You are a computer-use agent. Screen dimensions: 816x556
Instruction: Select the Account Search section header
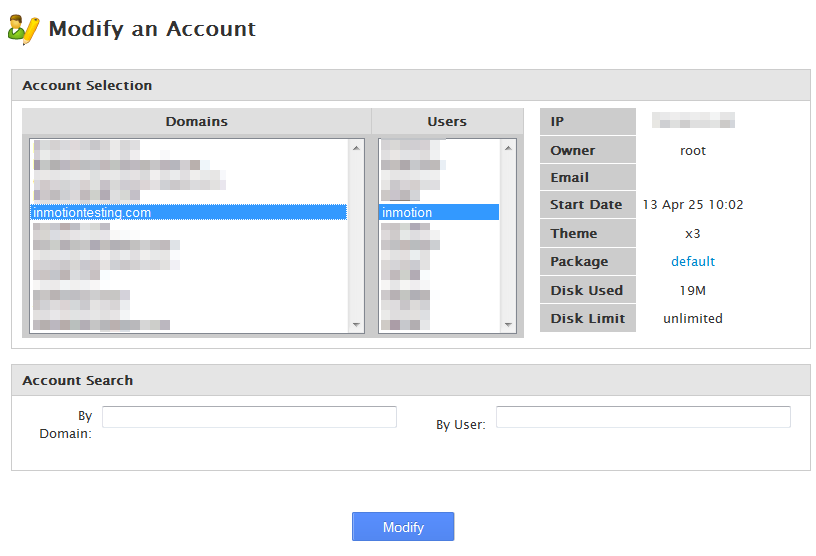pos(78,380)
